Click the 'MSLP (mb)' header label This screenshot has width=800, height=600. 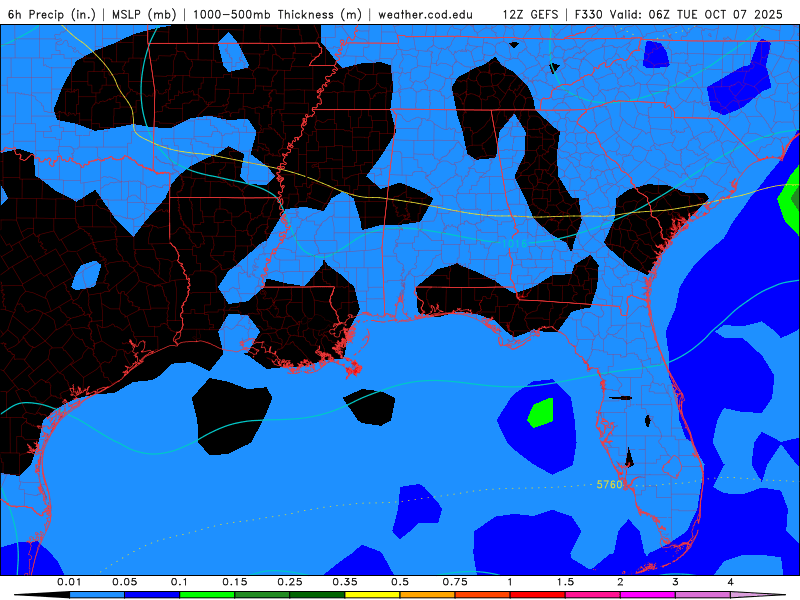(144, 14)
